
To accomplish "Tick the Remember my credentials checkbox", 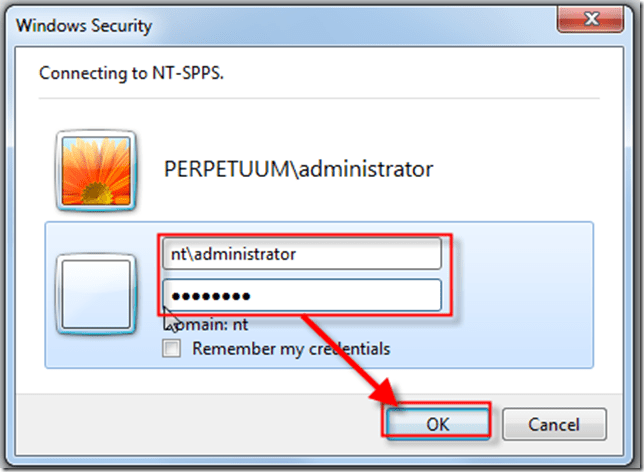I will coord(172,349).
